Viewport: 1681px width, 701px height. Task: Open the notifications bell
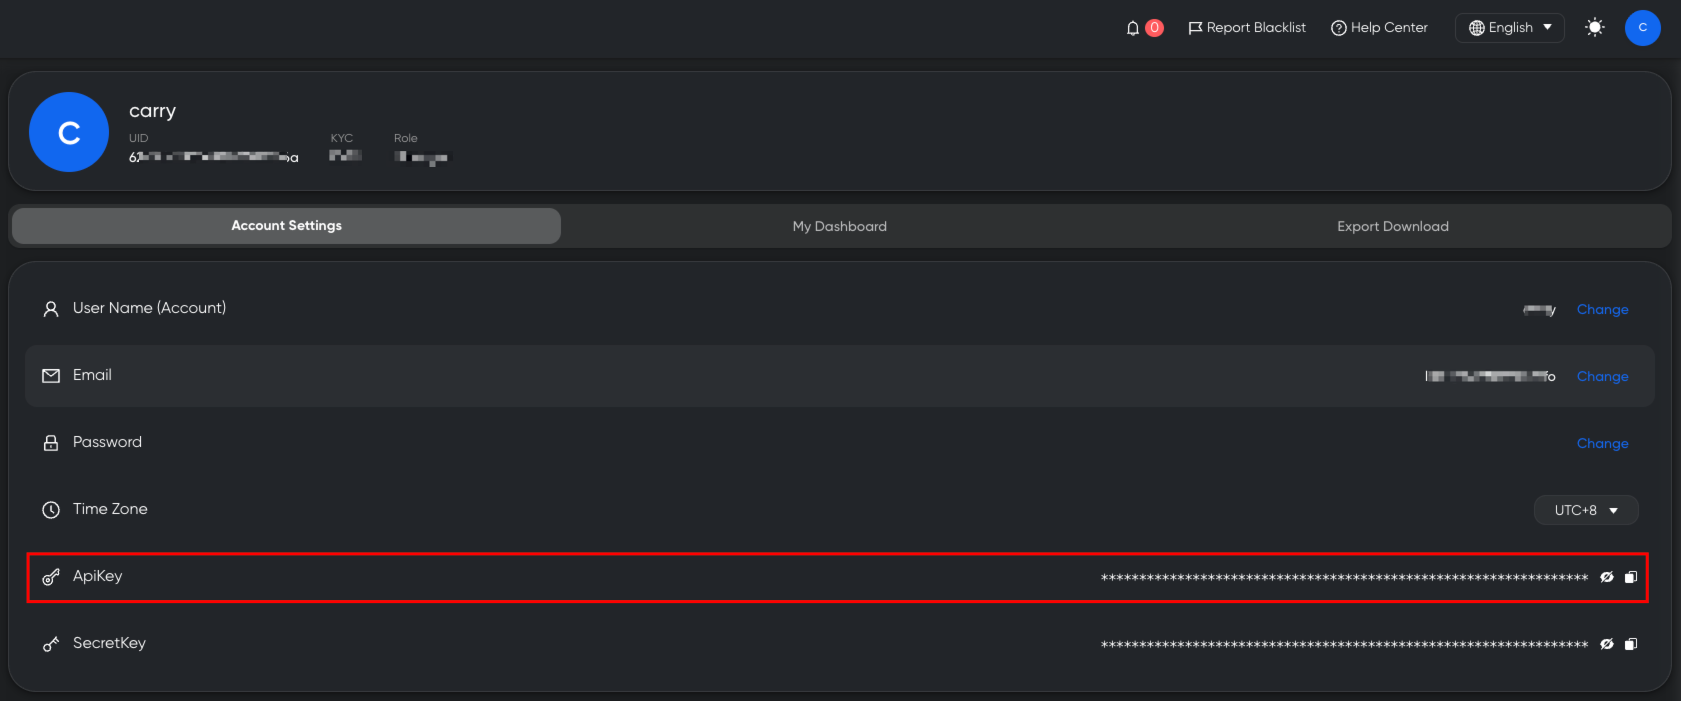point(1133,28)
